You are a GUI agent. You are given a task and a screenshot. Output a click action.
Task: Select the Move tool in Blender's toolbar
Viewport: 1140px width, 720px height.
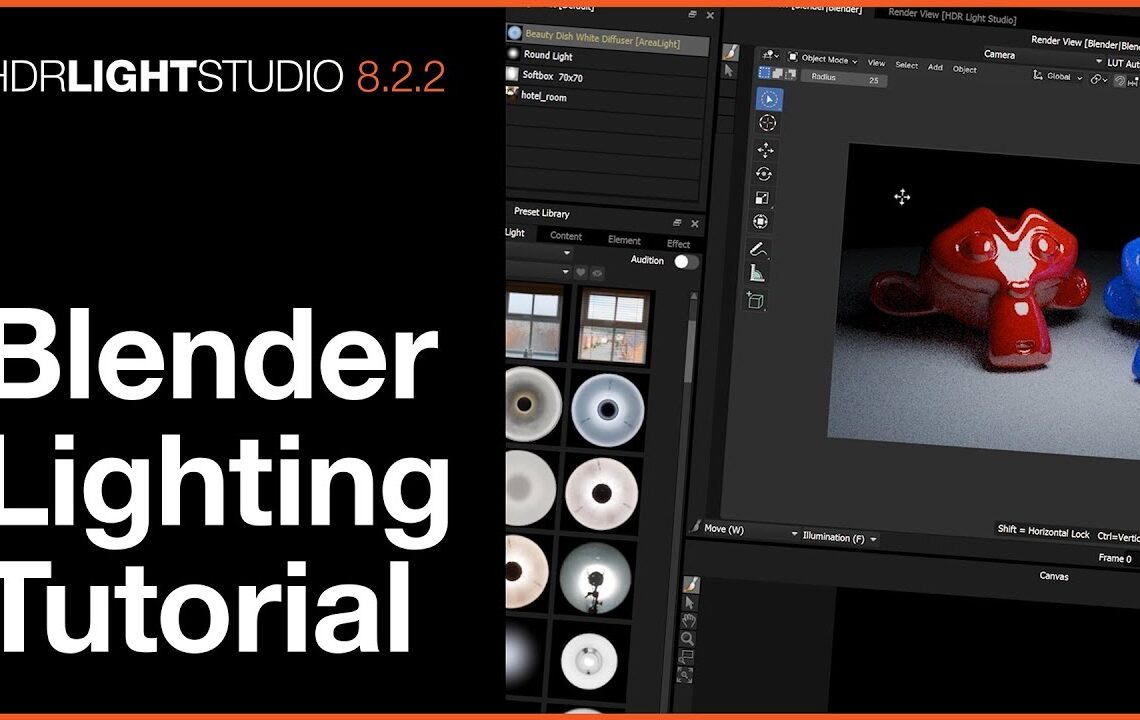(766, 151)
